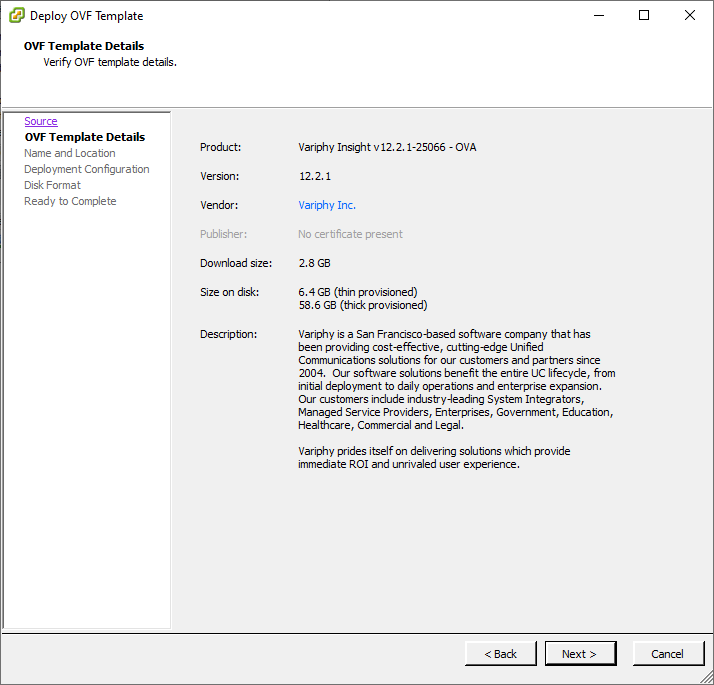This screenshot has height=685, width=714.
Task: Open the Source step link
Action: [x=41, y=121]
